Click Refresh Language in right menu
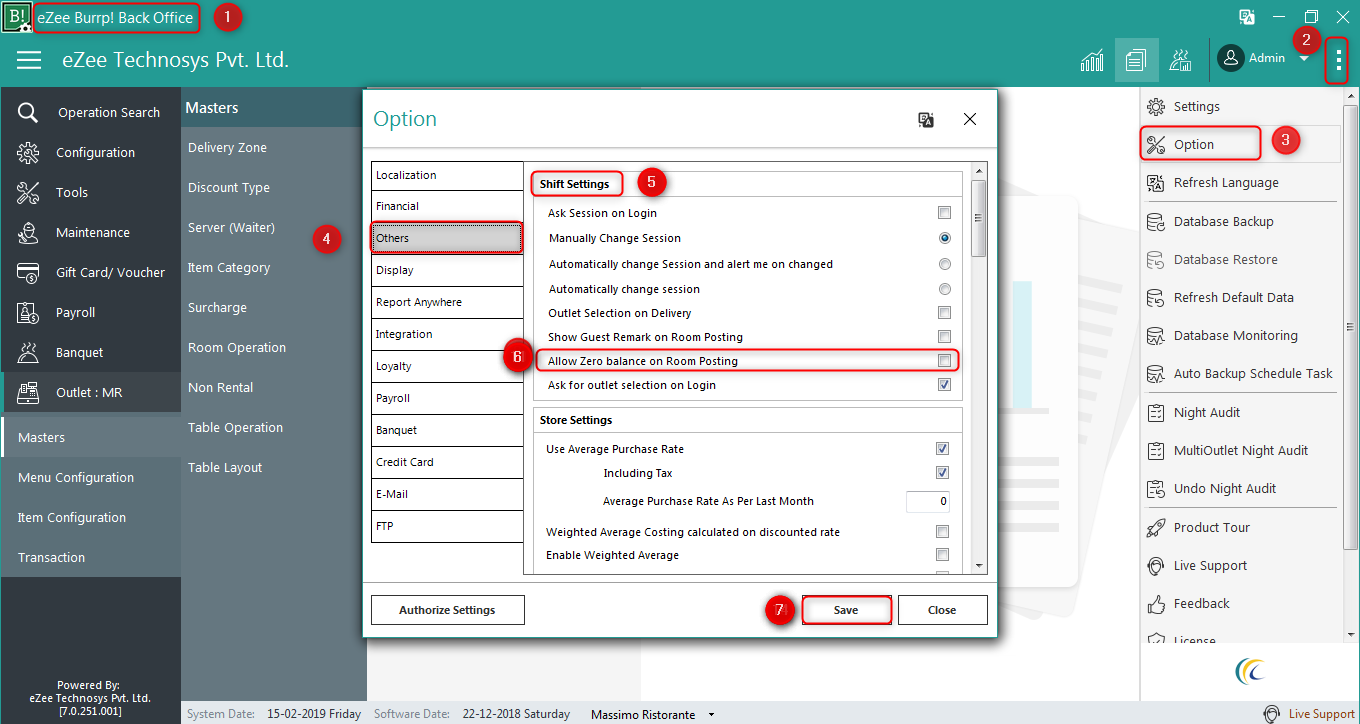The height and width of the screenshot is (724, 1360). [x=1240, y=182]
